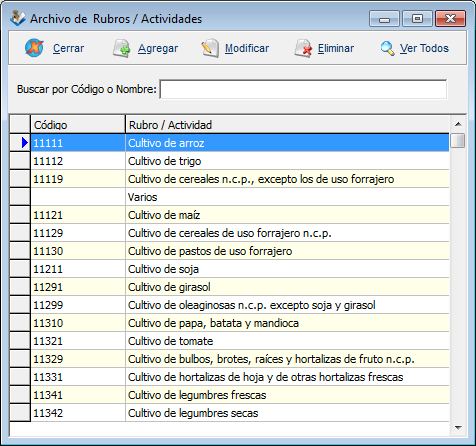Click the Agregar document plus icon
Image resolution: width=476 pixels, height=446 pixels.
tap(121, 48)
